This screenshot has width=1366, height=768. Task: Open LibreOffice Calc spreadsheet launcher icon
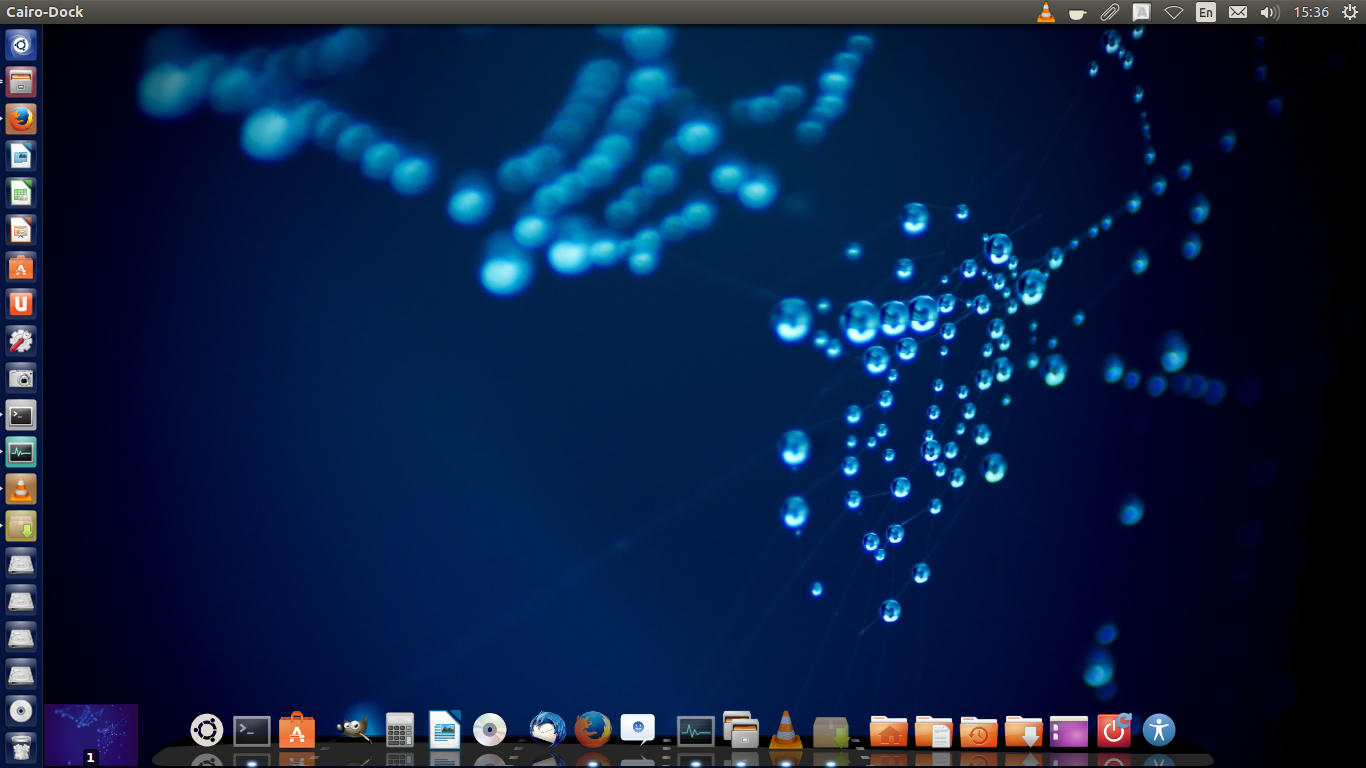click(21, 193)
